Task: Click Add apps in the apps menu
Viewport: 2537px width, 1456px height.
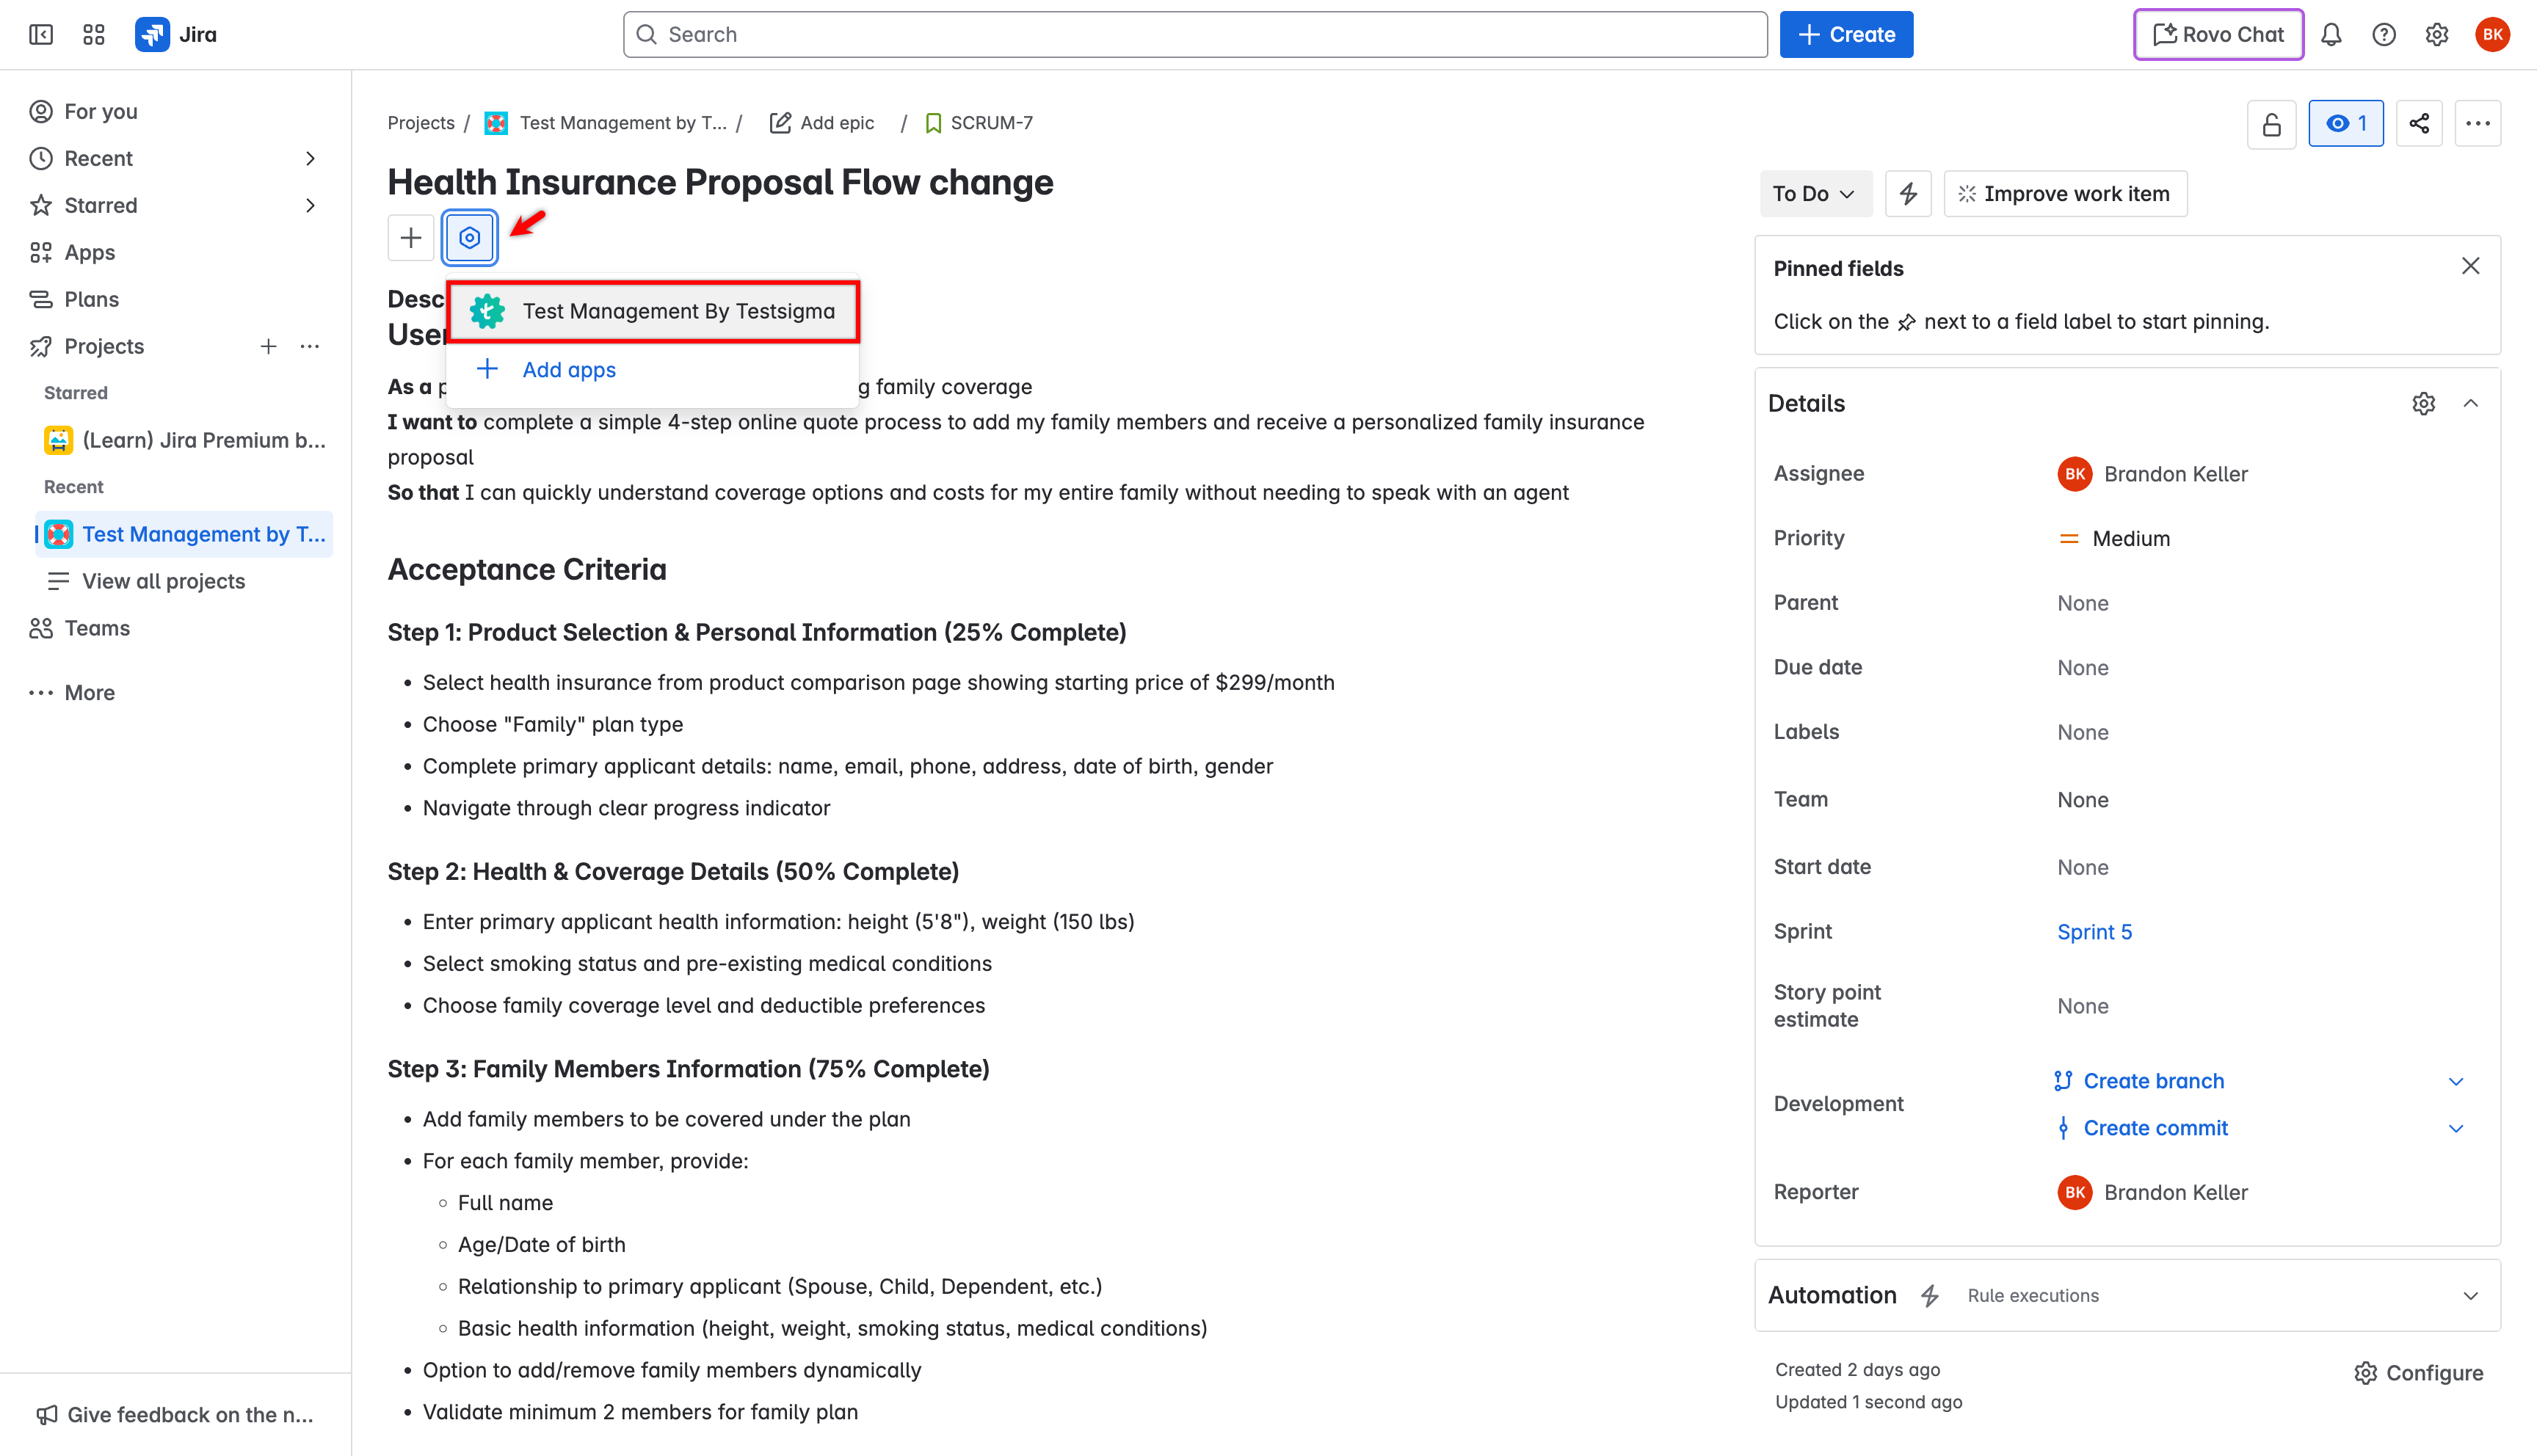Action: coord(568,369)
